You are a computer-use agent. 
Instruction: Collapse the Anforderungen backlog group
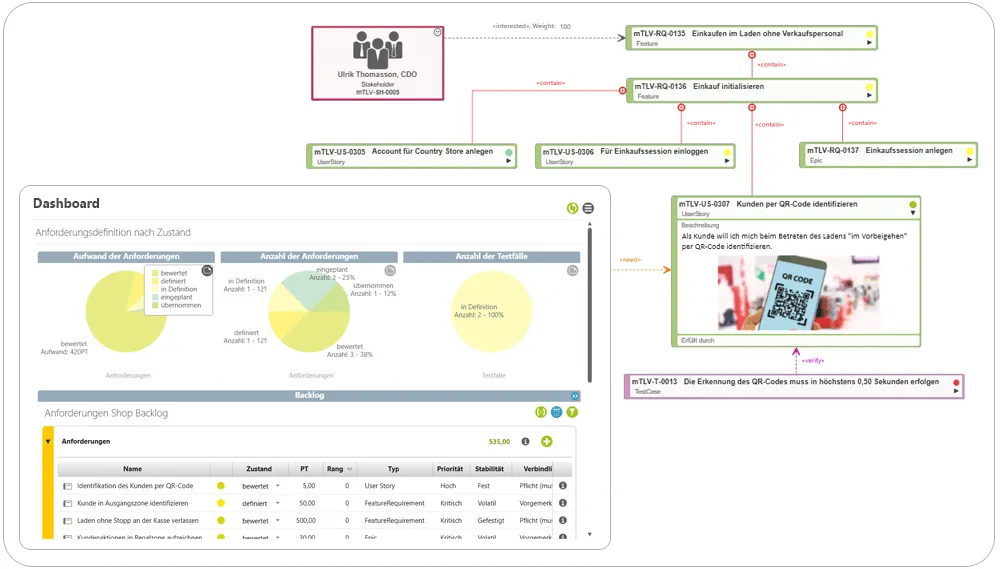click(x=48, y=441)
